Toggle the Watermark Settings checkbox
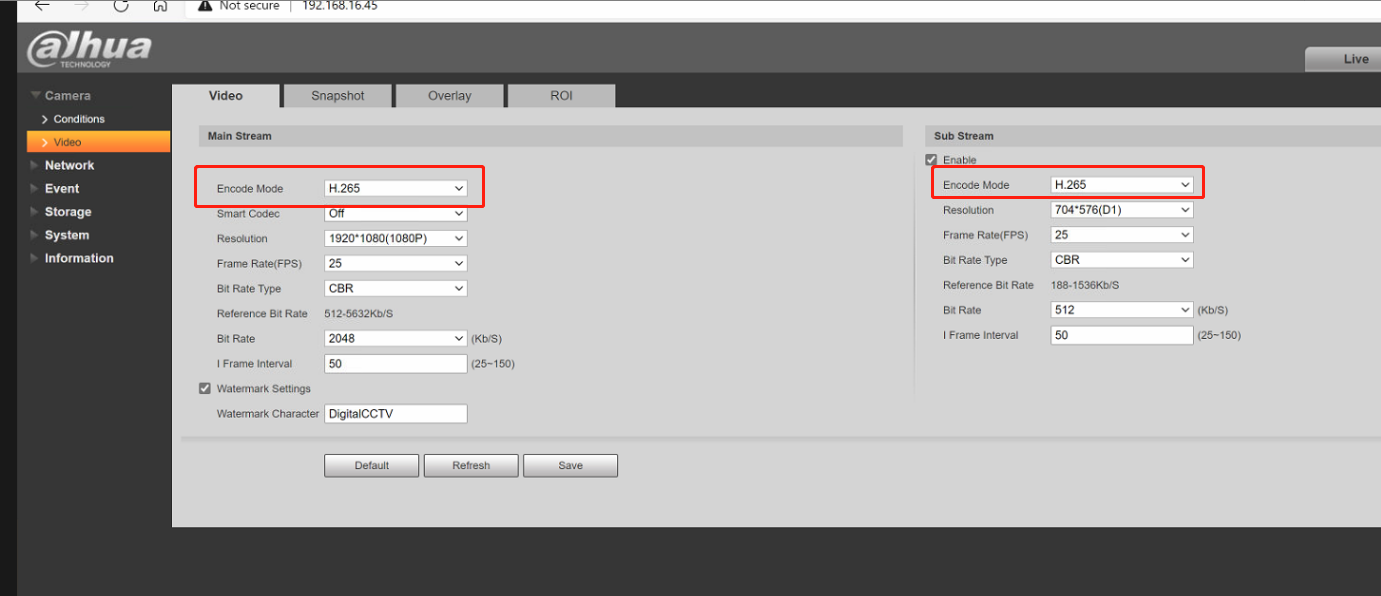This screenshot has width=1381, height=596. pyautogui.click(x=205, y=388)
